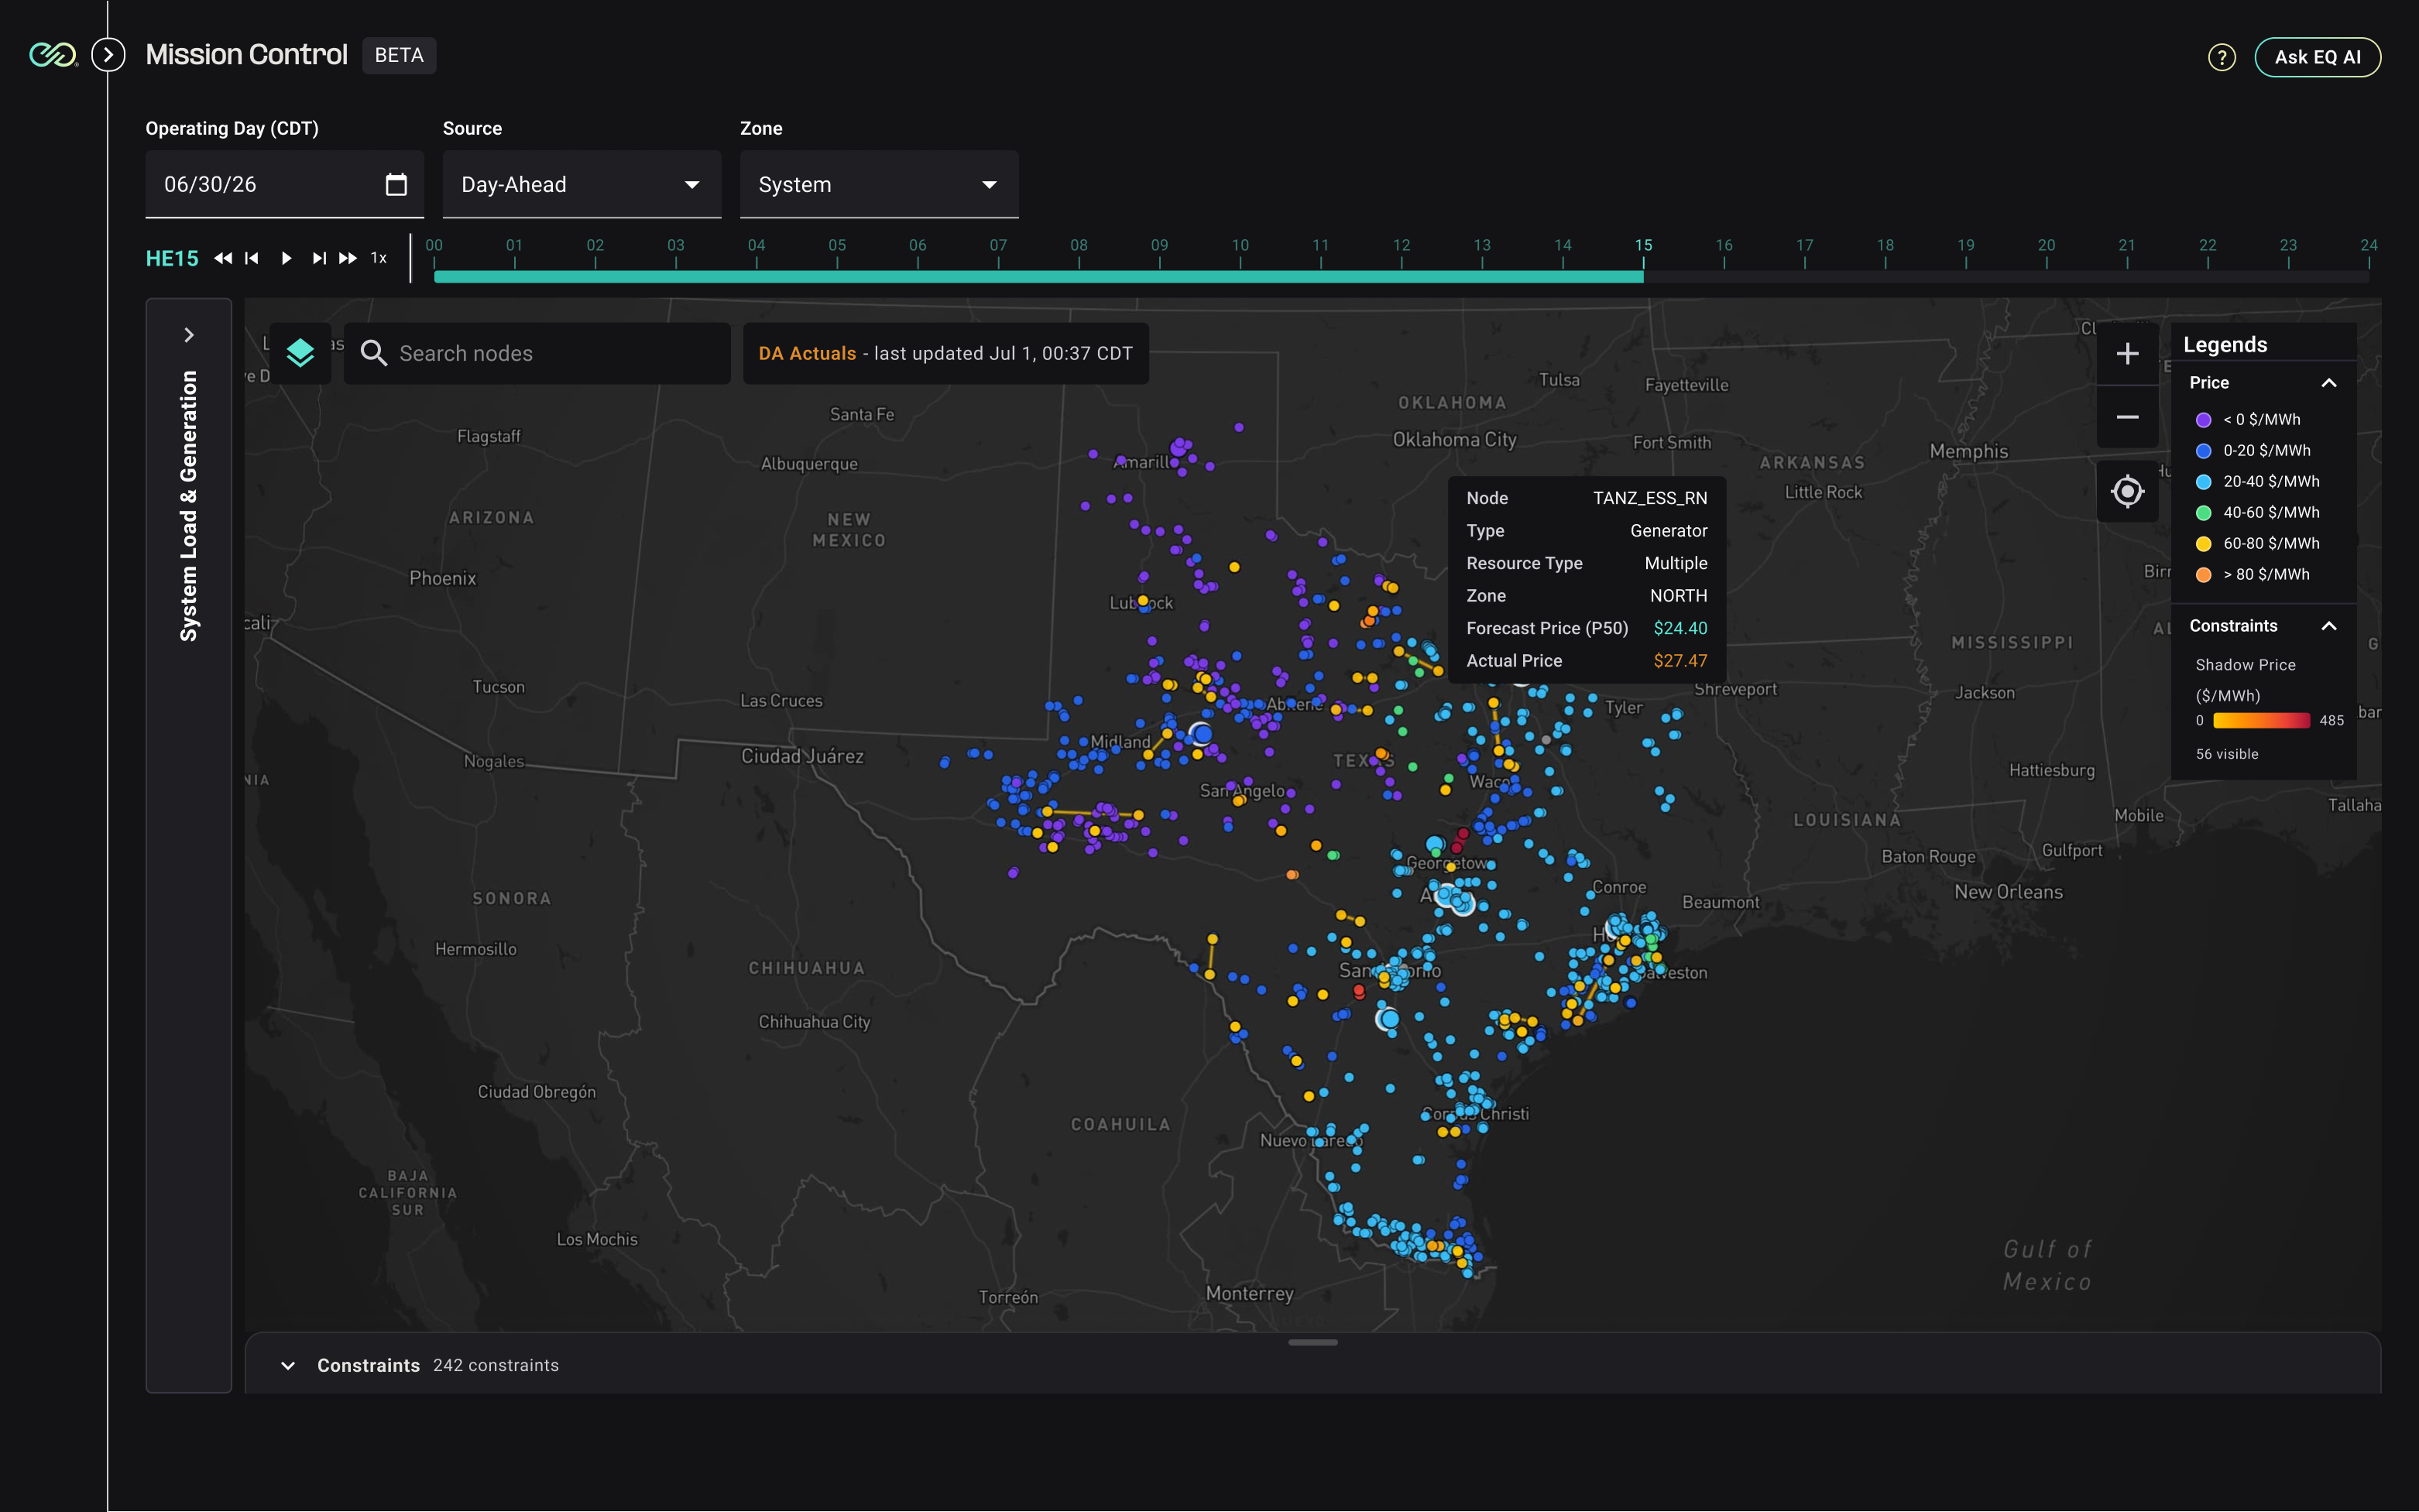Image resolution: width=2419 pixels, height=1512 pixels.
Task: Toggle the > 80 $/MWh orange legend
Action: click(x=2252, y=574)
